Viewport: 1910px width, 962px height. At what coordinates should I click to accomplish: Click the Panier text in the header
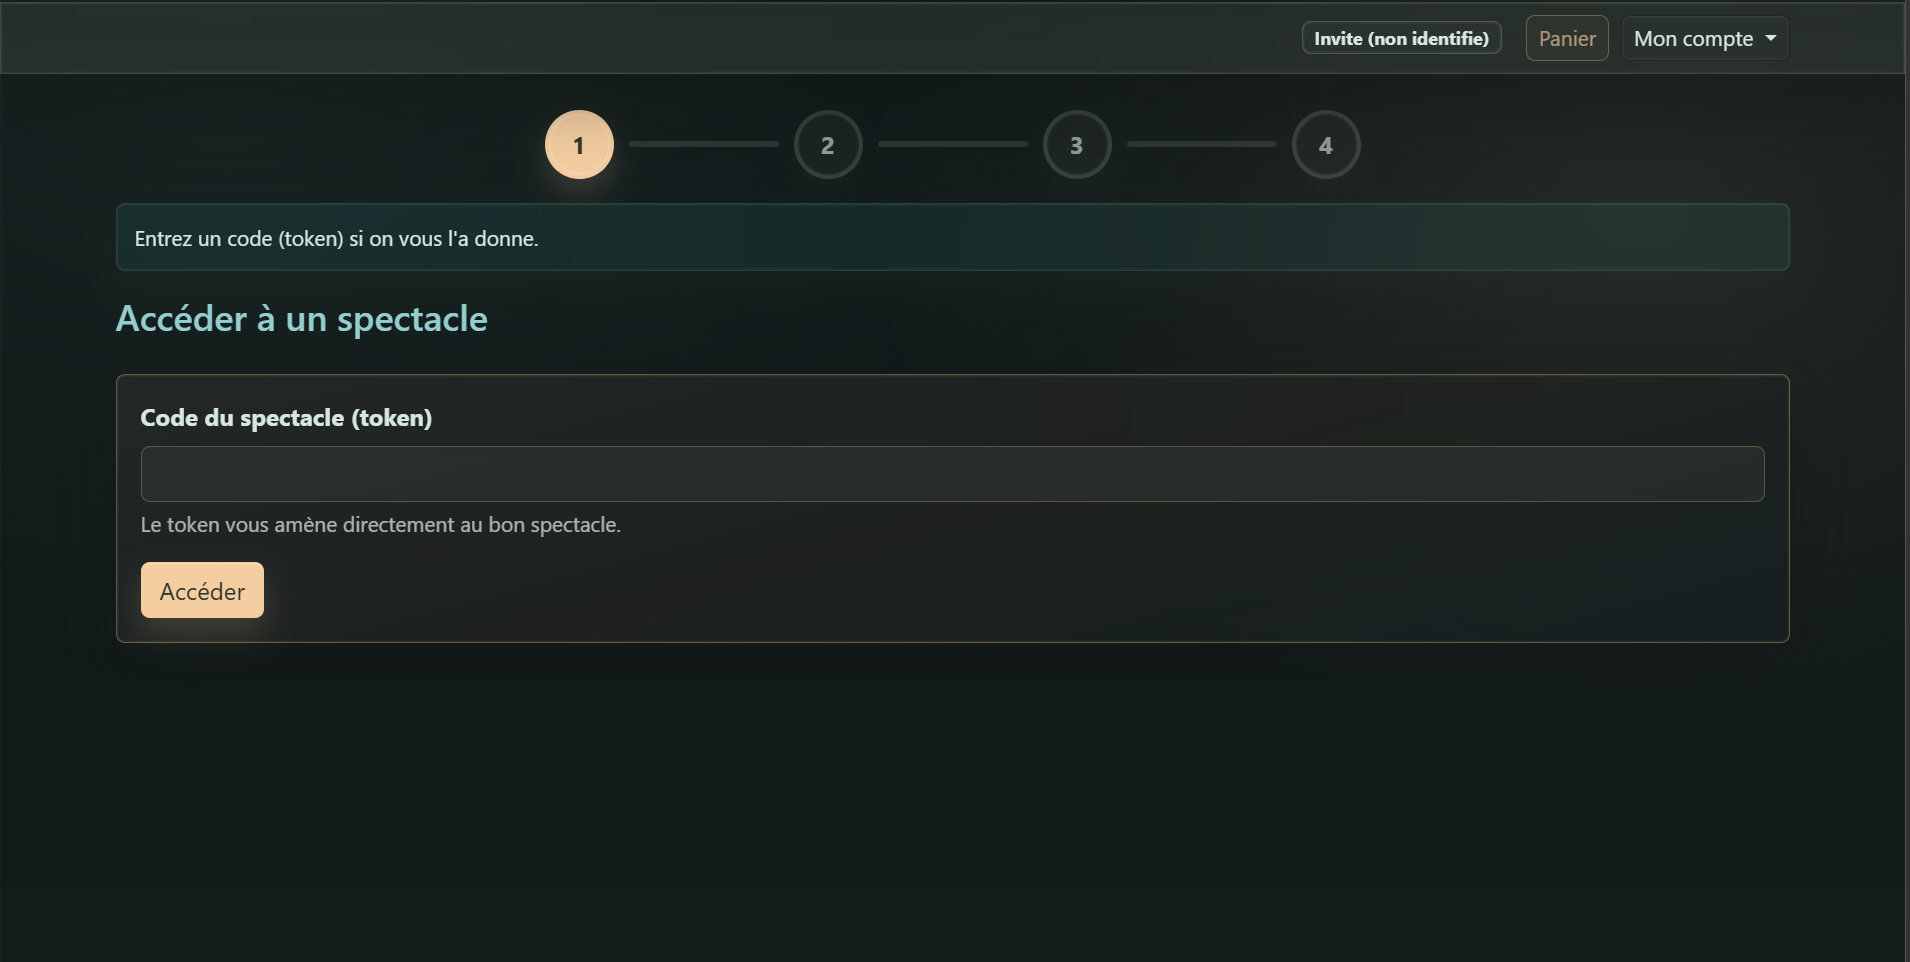tap(1565, 38)
